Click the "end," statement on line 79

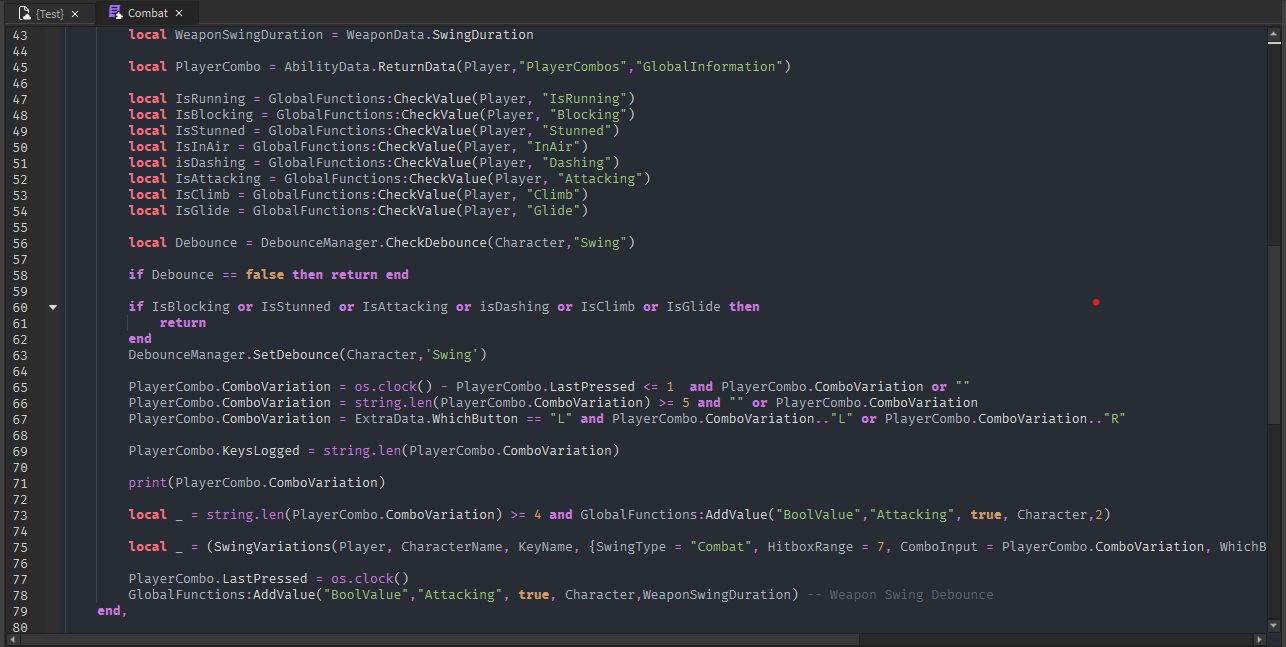[x=113, y=611]
